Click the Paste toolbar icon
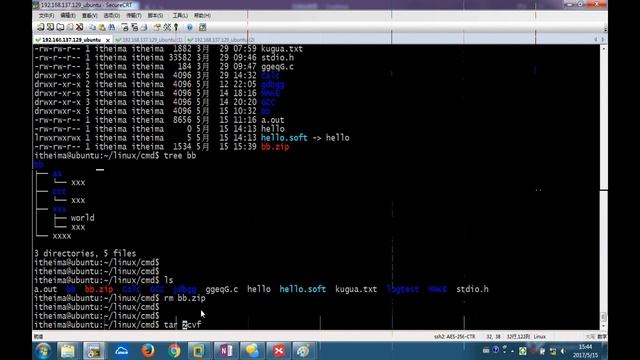The width and height of the screenshot is (640, 360). click(102, 27)
